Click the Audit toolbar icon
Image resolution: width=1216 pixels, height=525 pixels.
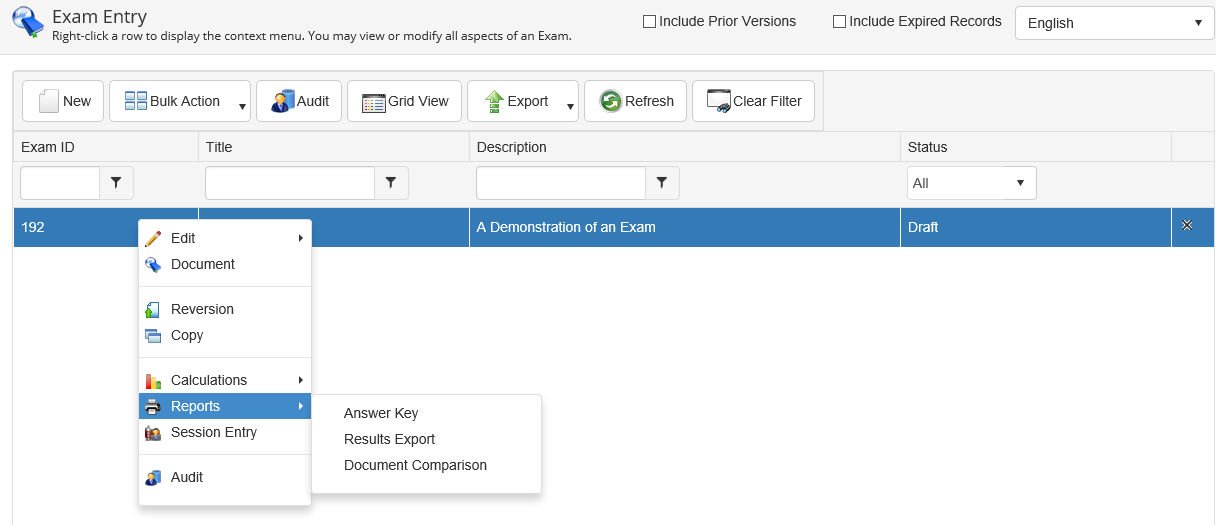(282, 101)
